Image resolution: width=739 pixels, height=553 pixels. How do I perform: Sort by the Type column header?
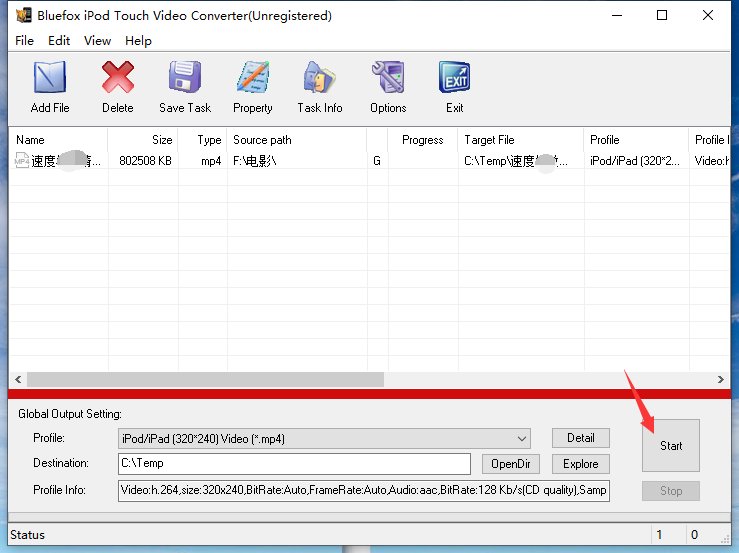(203, 140)
